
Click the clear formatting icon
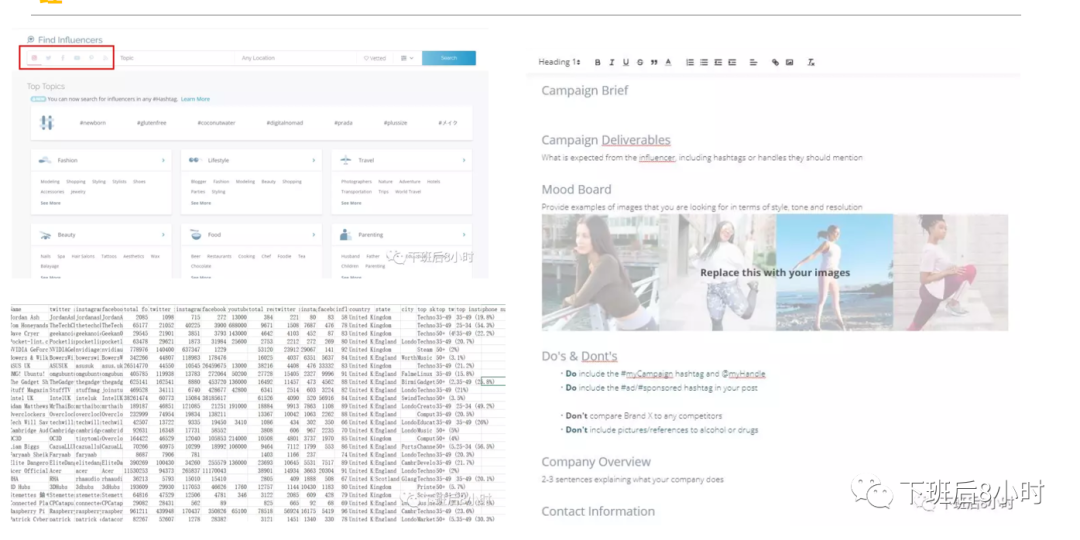[x=811, y=62]
